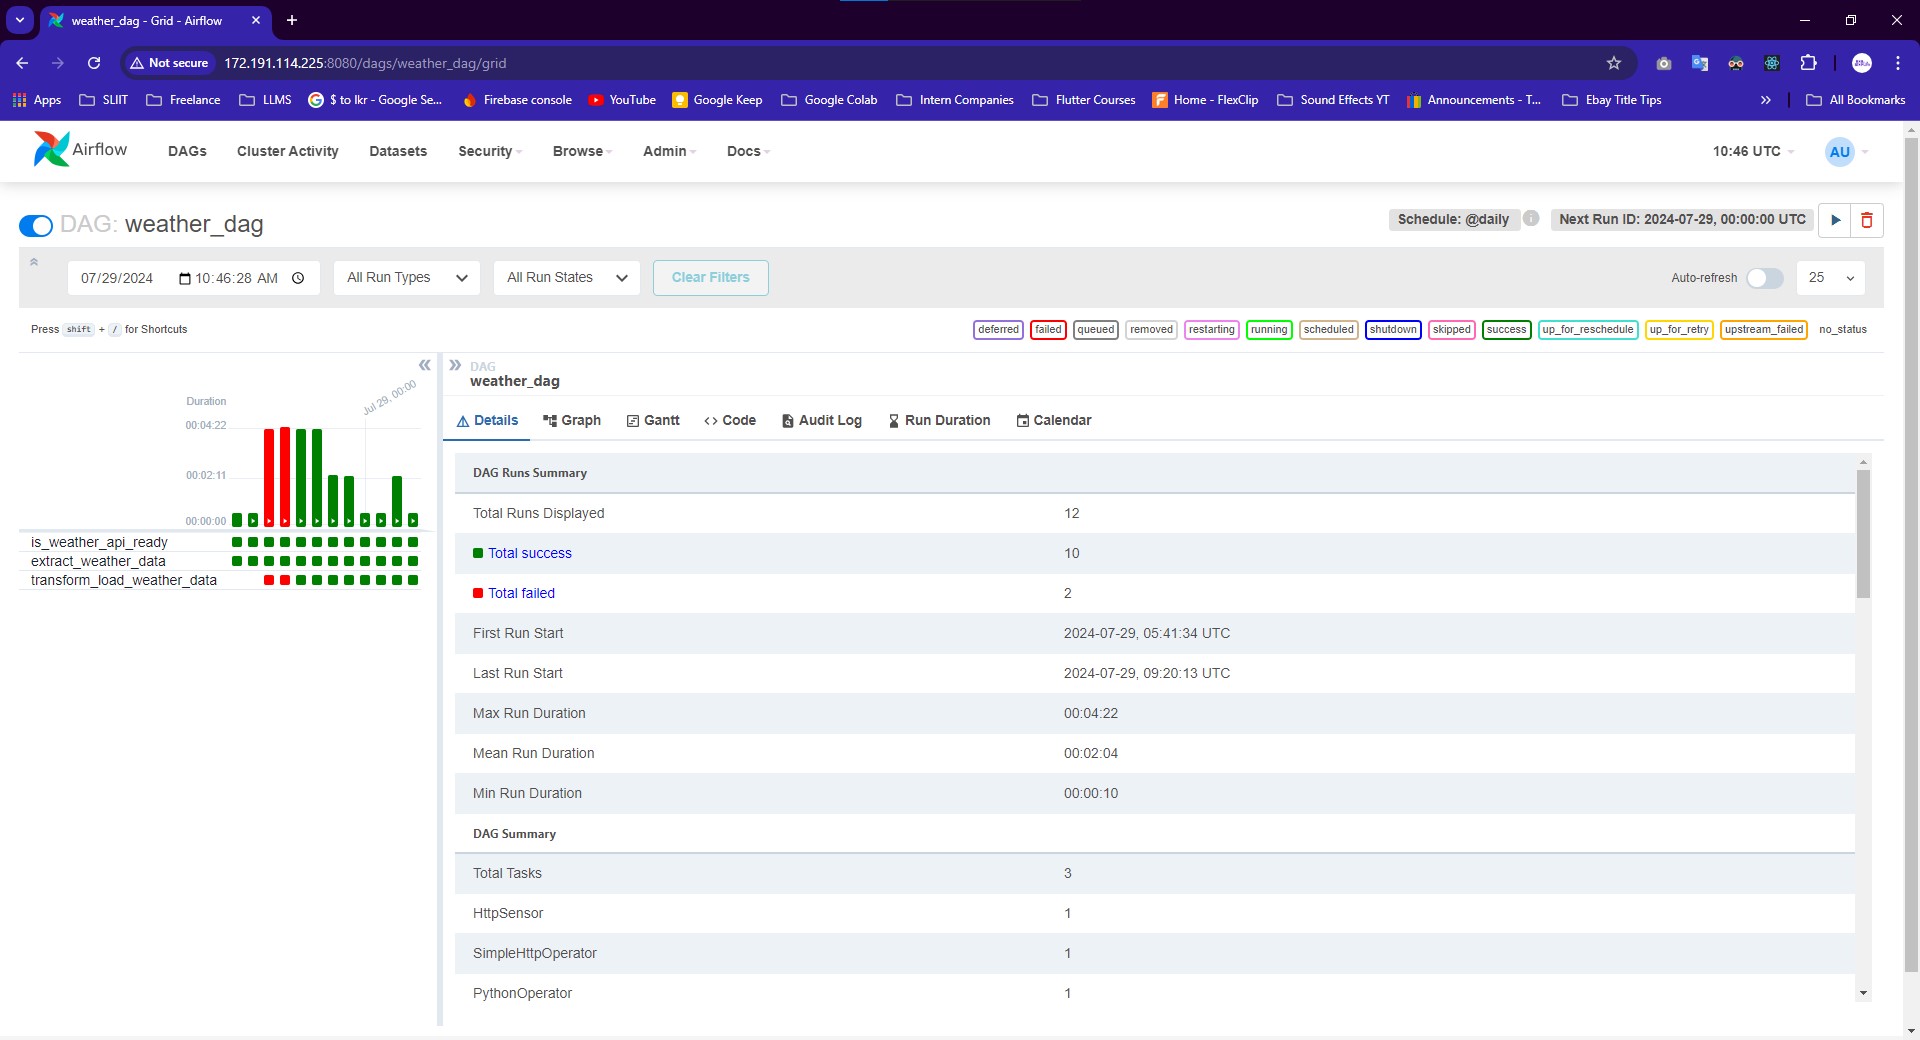The height and width of the screenshot is (1040, 1920).
Task: Bookmark this page with the star icon
Action: point(1613,63)
